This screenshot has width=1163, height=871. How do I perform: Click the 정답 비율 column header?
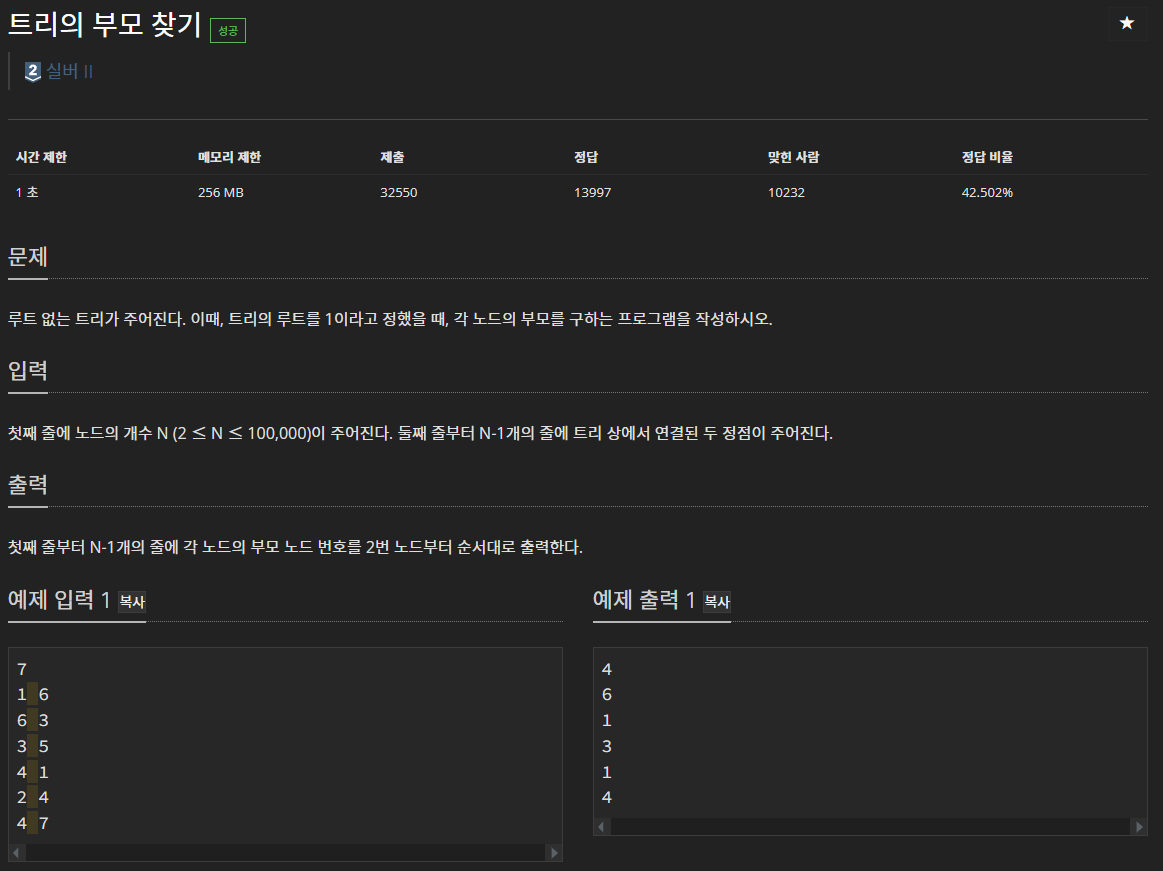(x=986, y=157)
